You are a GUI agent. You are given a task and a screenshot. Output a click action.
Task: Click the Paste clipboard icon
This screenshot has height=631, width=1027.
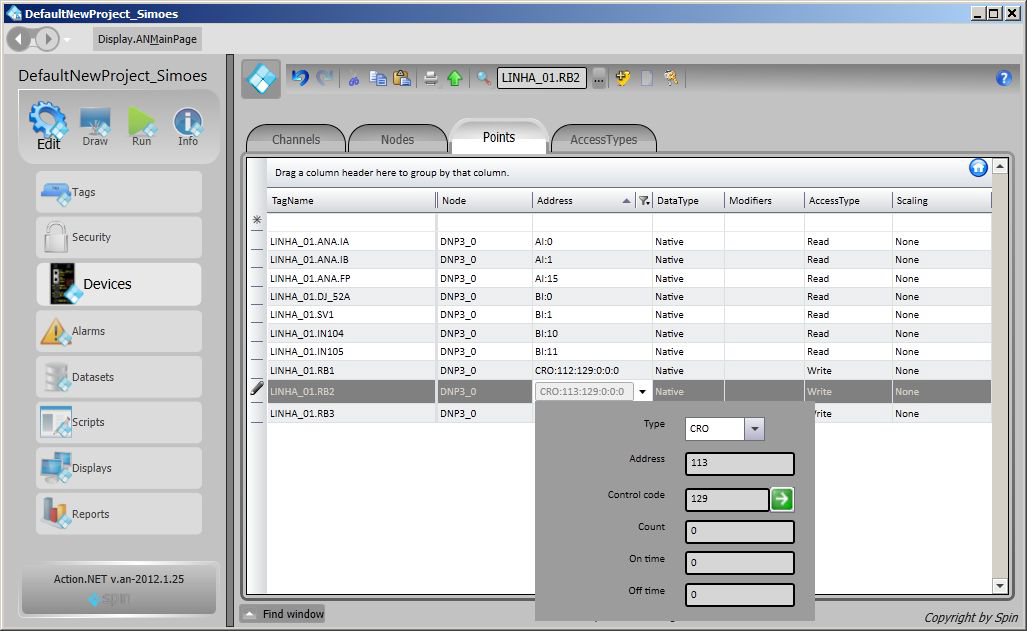[401, 78]
